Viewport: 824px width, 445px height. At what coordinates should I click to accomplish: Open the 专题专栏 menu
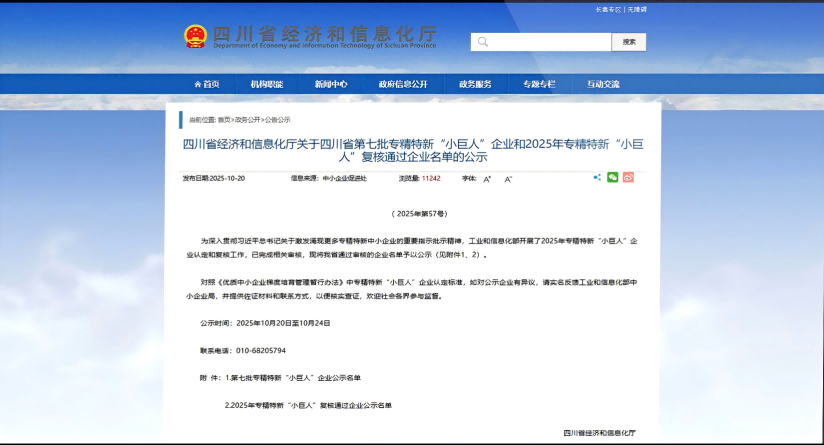point(539,84)
